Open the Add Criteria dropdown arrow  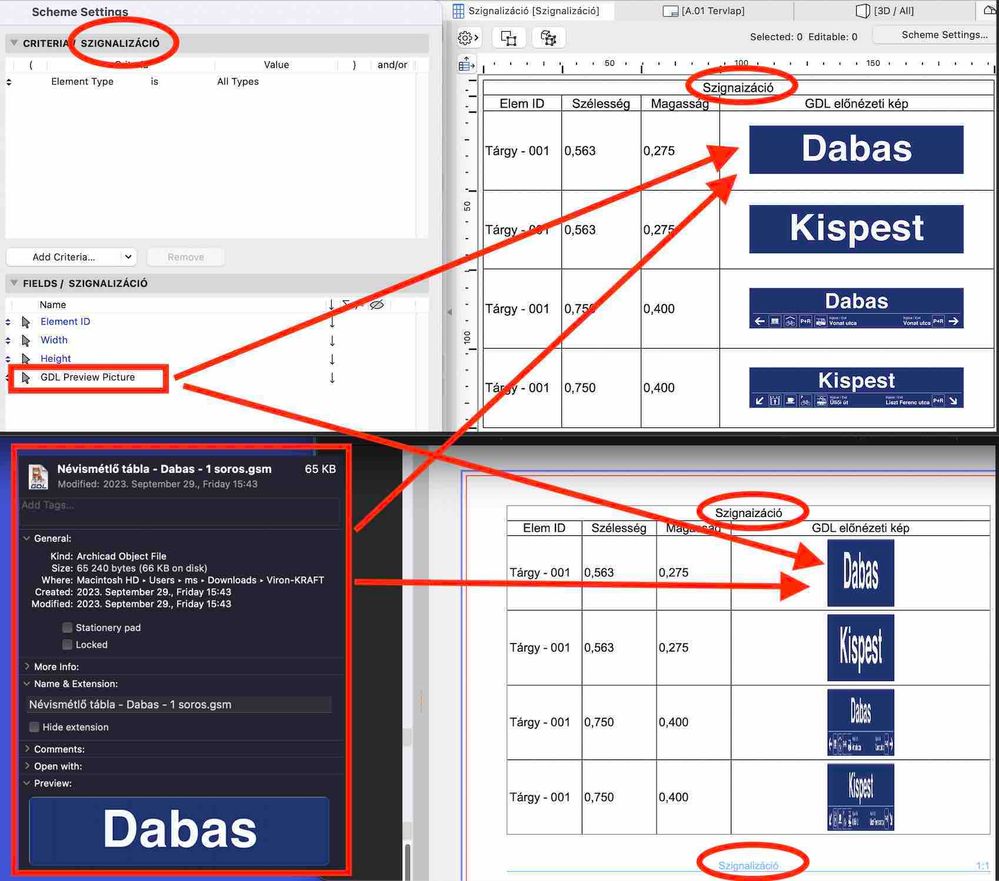128,257
